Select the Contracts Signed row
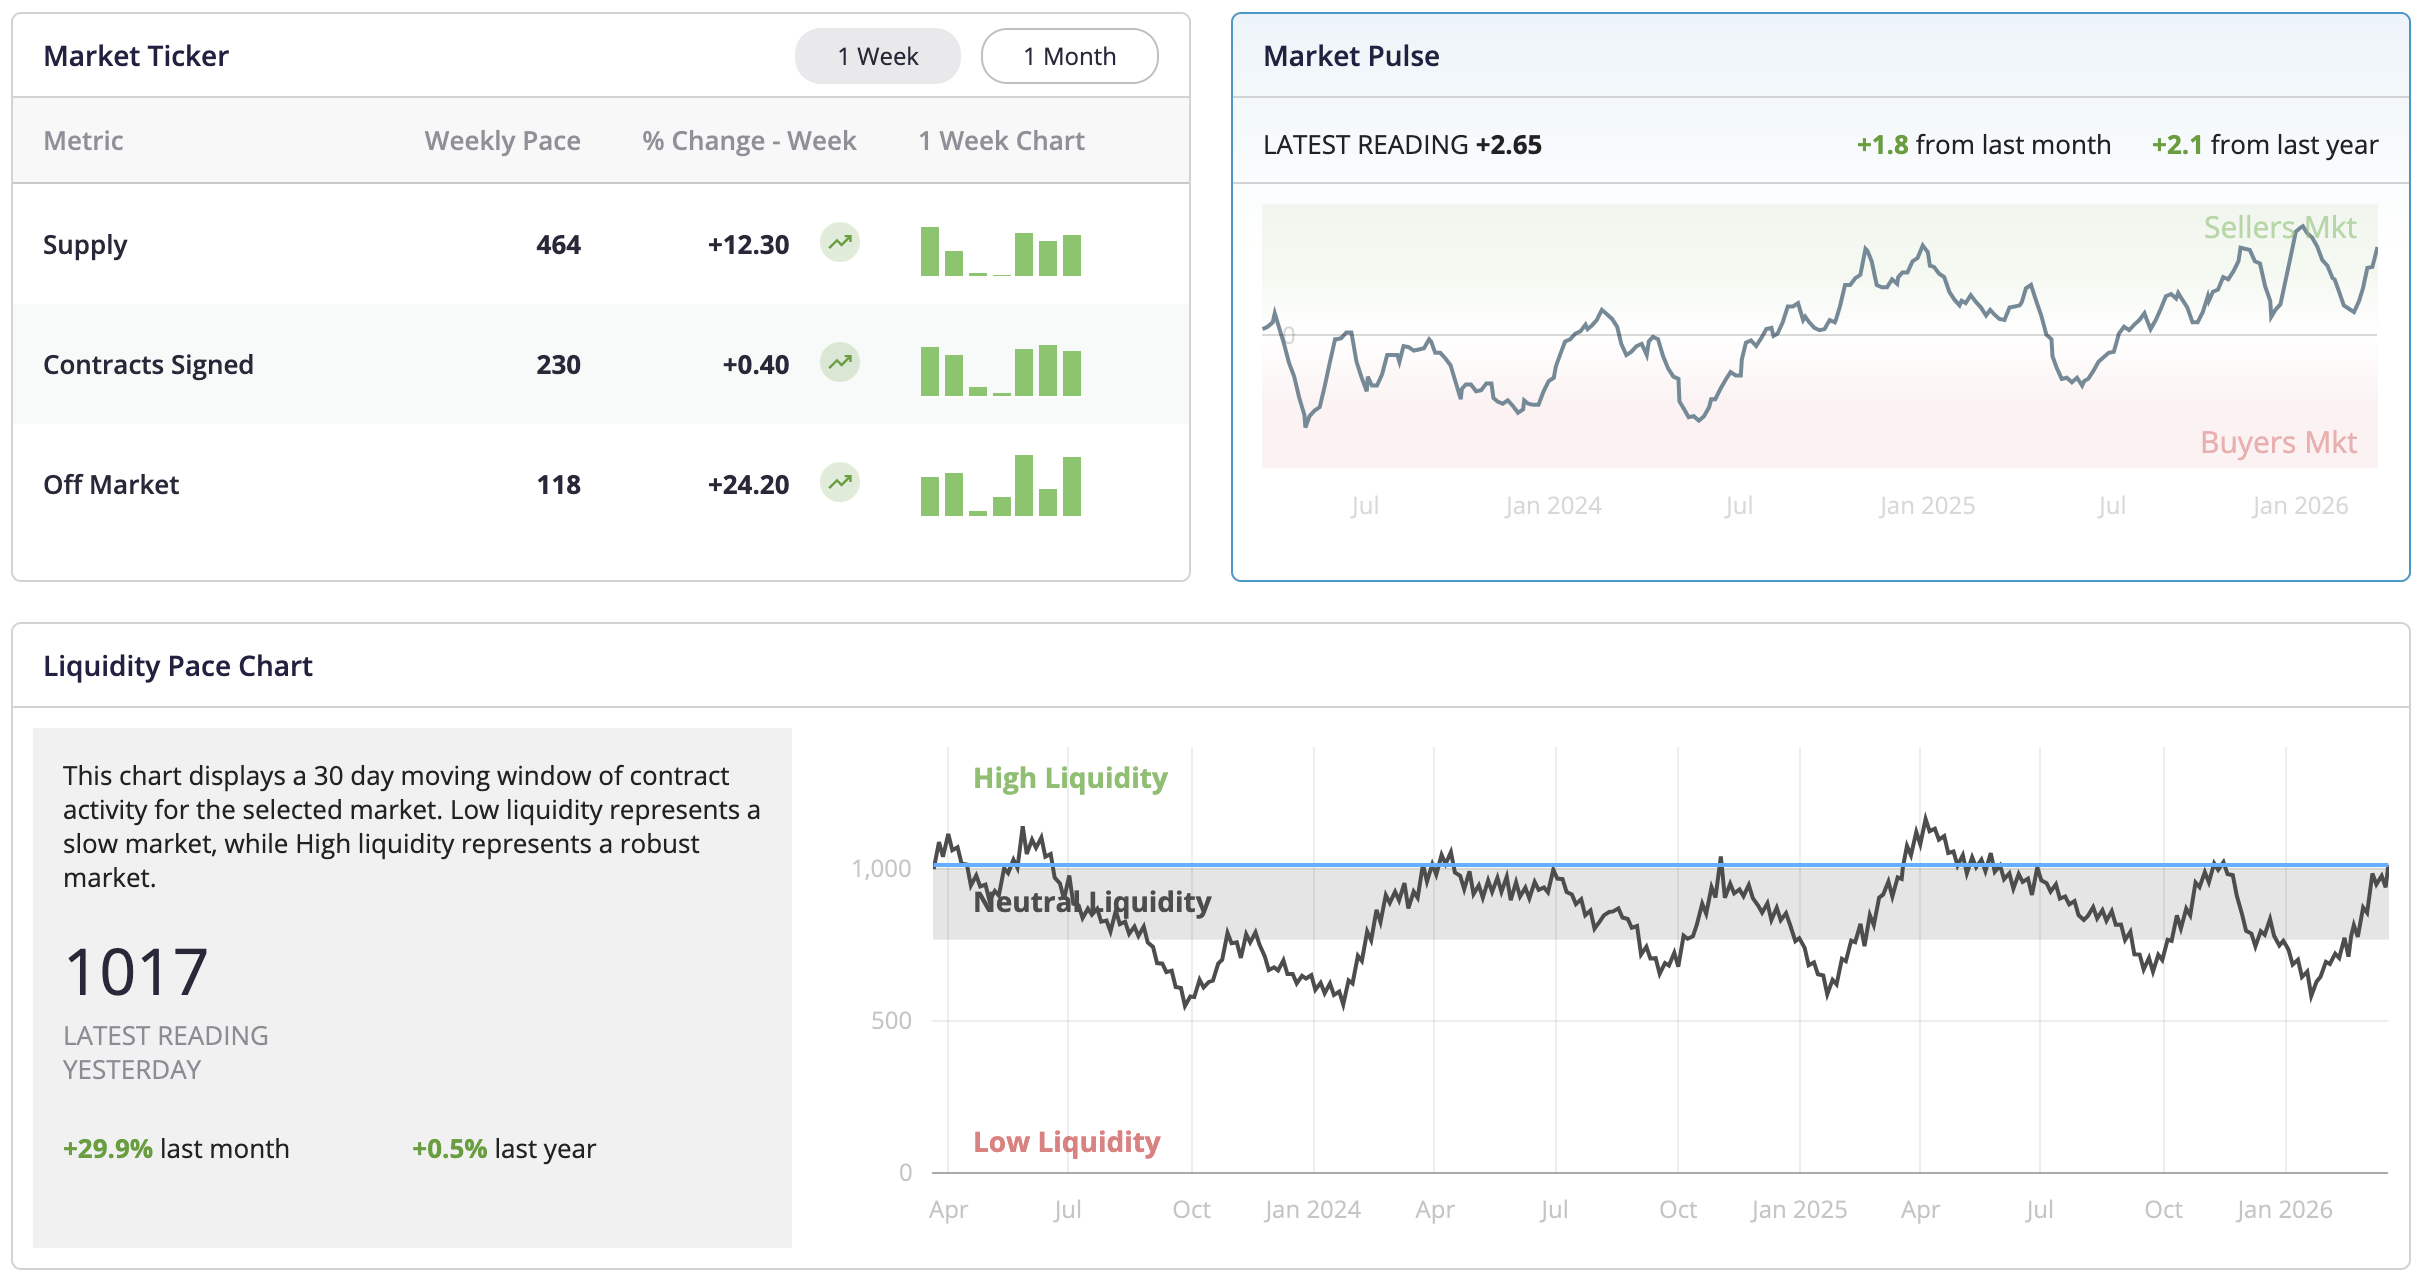This screenshot has height=1276, width=2418. tap(148, 365)
